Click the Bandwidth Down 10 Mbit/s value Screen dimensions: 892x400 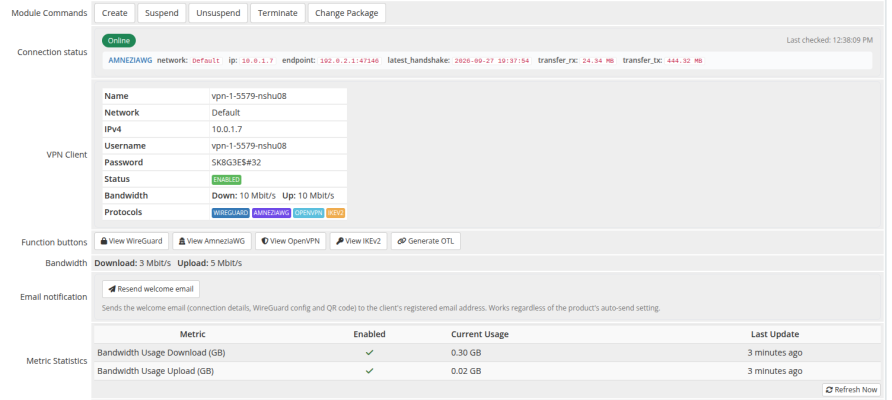(x=243, y=195)
